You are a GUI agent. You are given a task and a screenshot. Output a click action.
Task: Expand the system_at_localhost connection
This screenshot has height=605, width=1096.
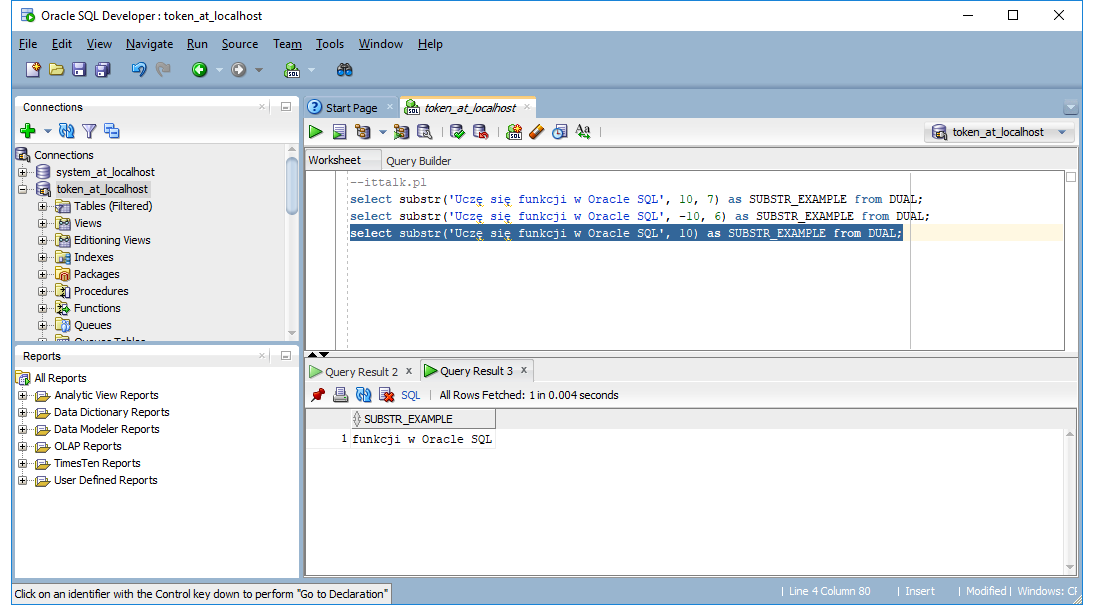(22, 172)
